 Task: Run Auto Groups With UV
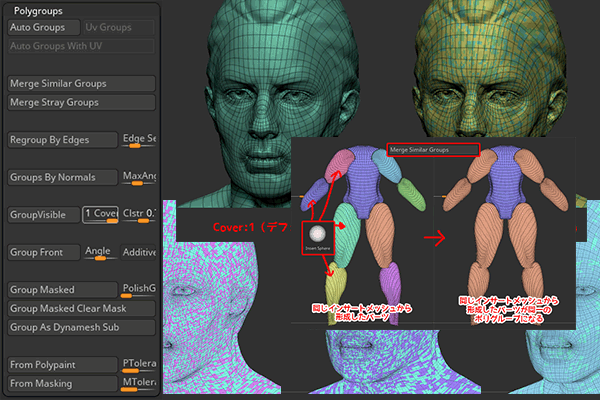pyautogui.click(x=80, y=46)
